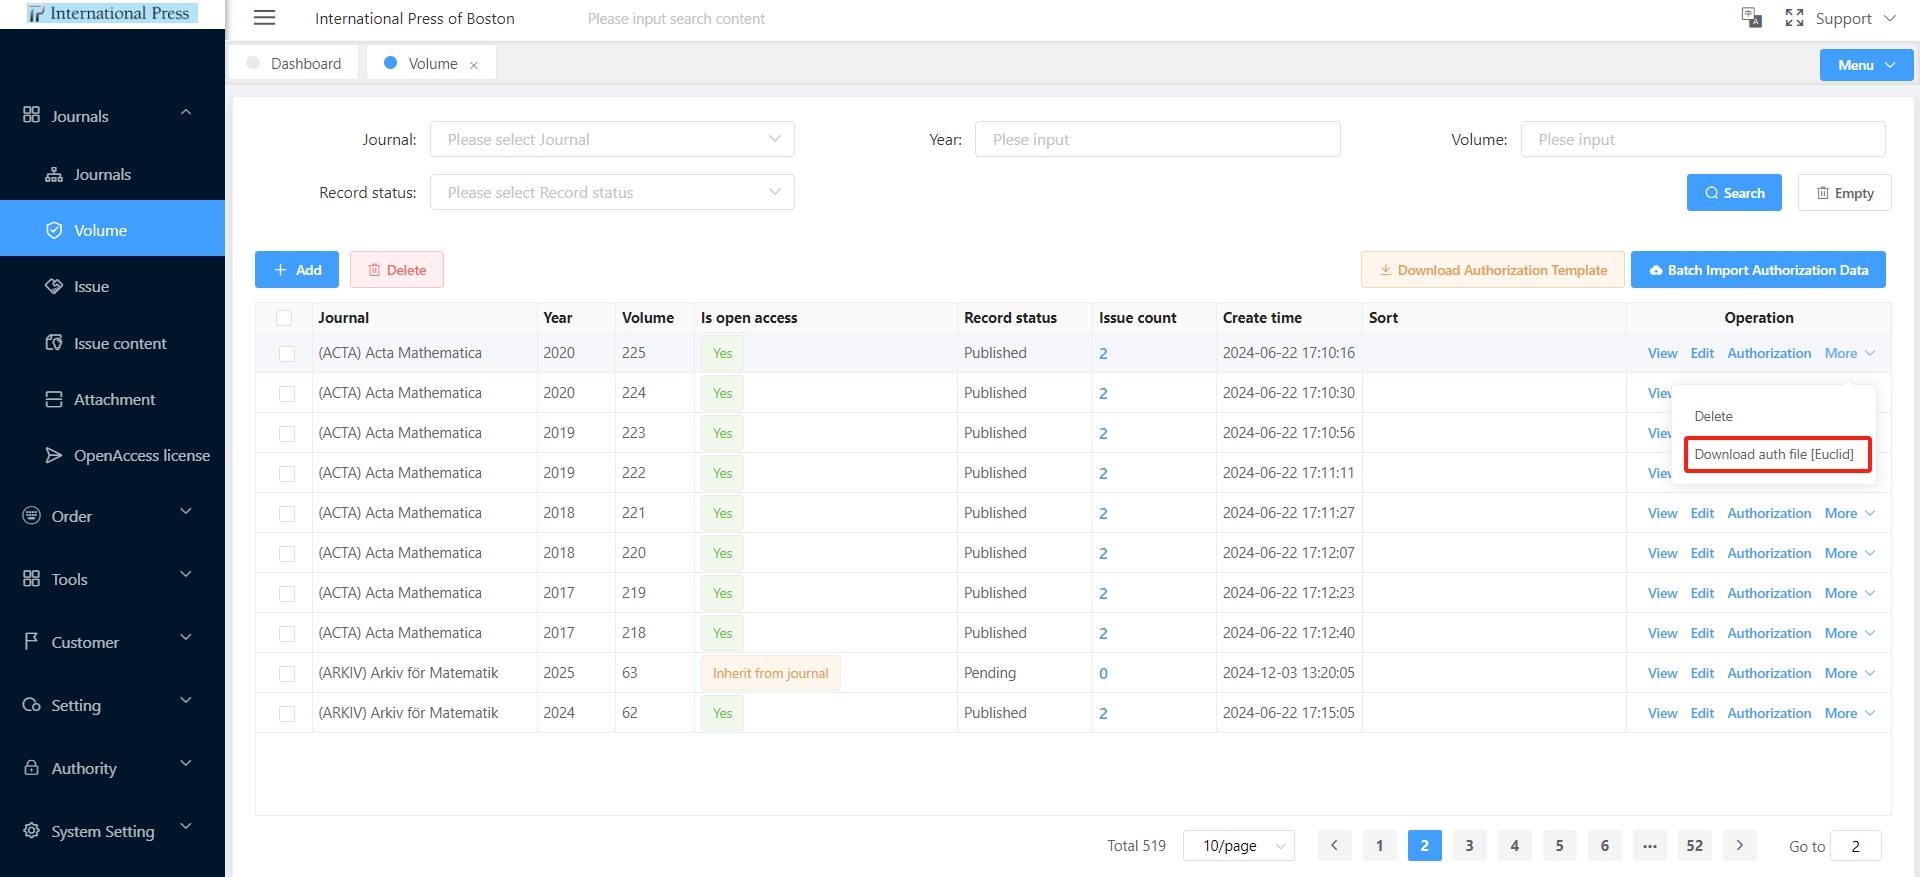Click View for volume 225
The image size is (1920, 877).
(x=1662, y=353)
